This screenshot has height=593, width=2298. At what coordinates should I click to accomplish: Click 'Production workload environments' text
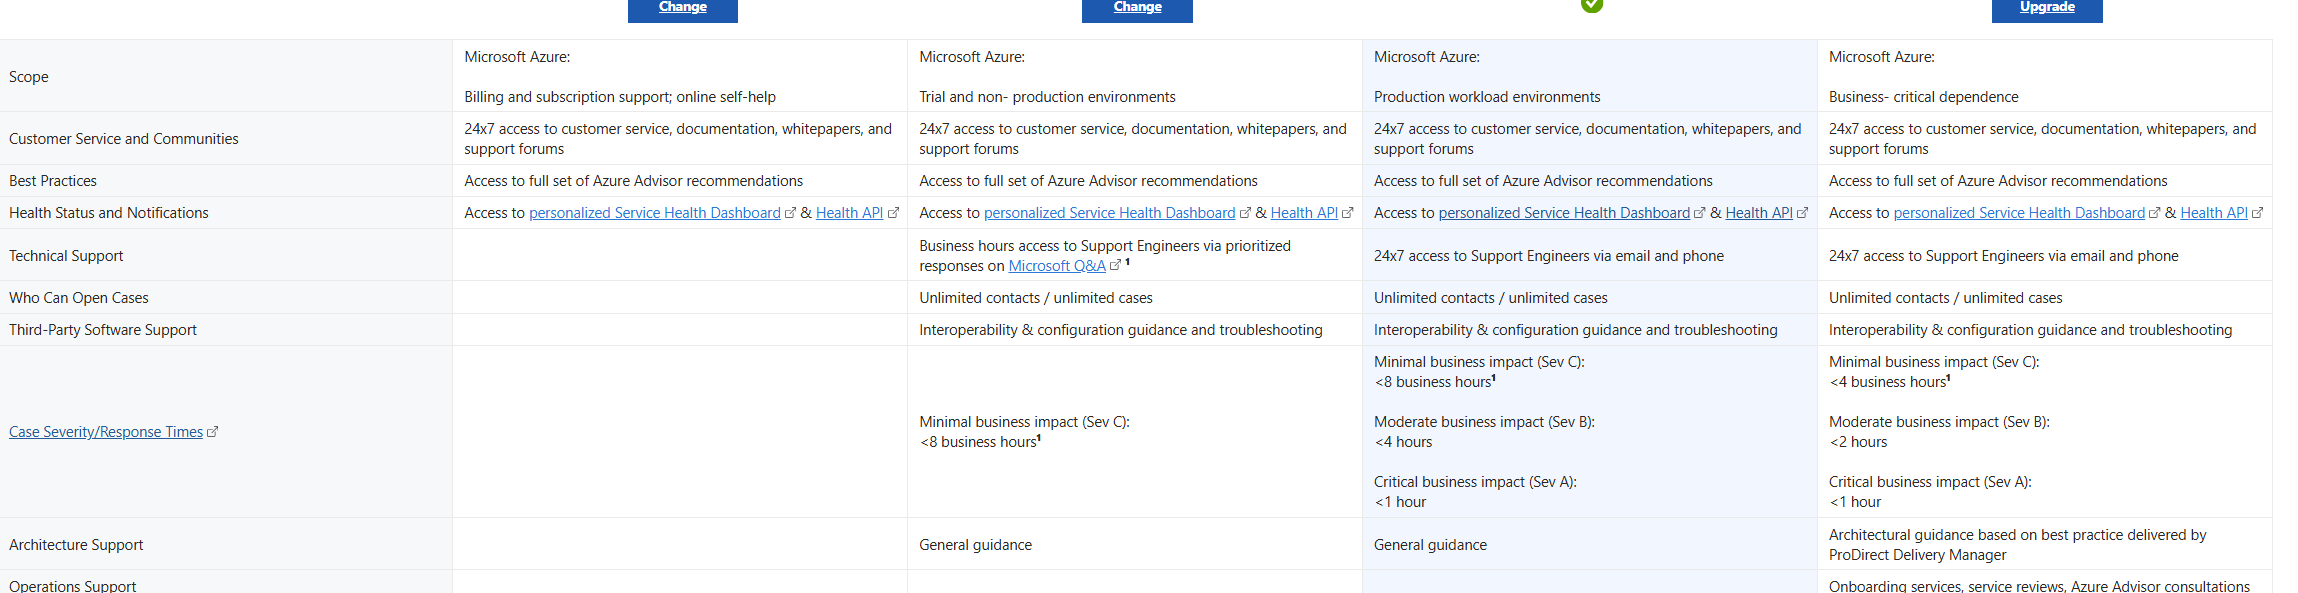(1487, 97)
